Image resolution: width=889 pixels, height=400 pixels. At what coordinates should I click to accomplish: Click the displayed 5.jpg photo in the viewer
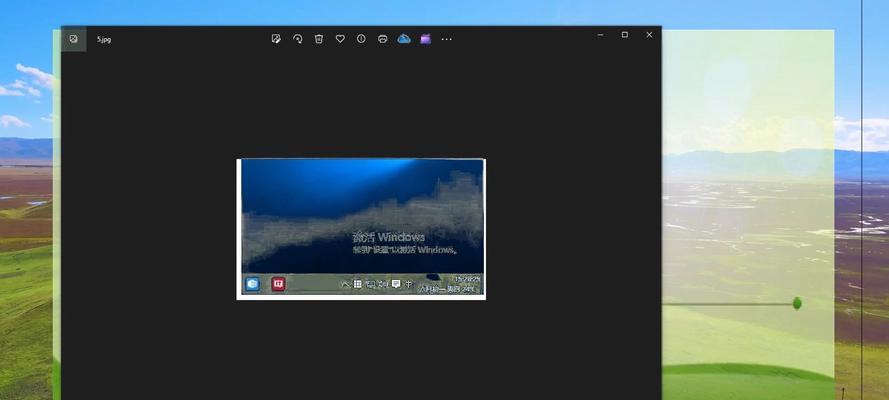tap(361, 229)
